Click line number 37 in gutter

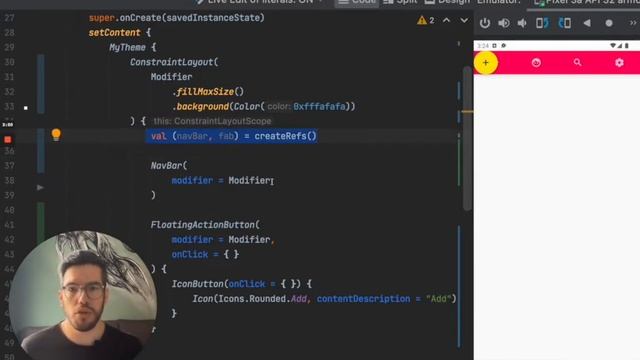coord(9,166)
